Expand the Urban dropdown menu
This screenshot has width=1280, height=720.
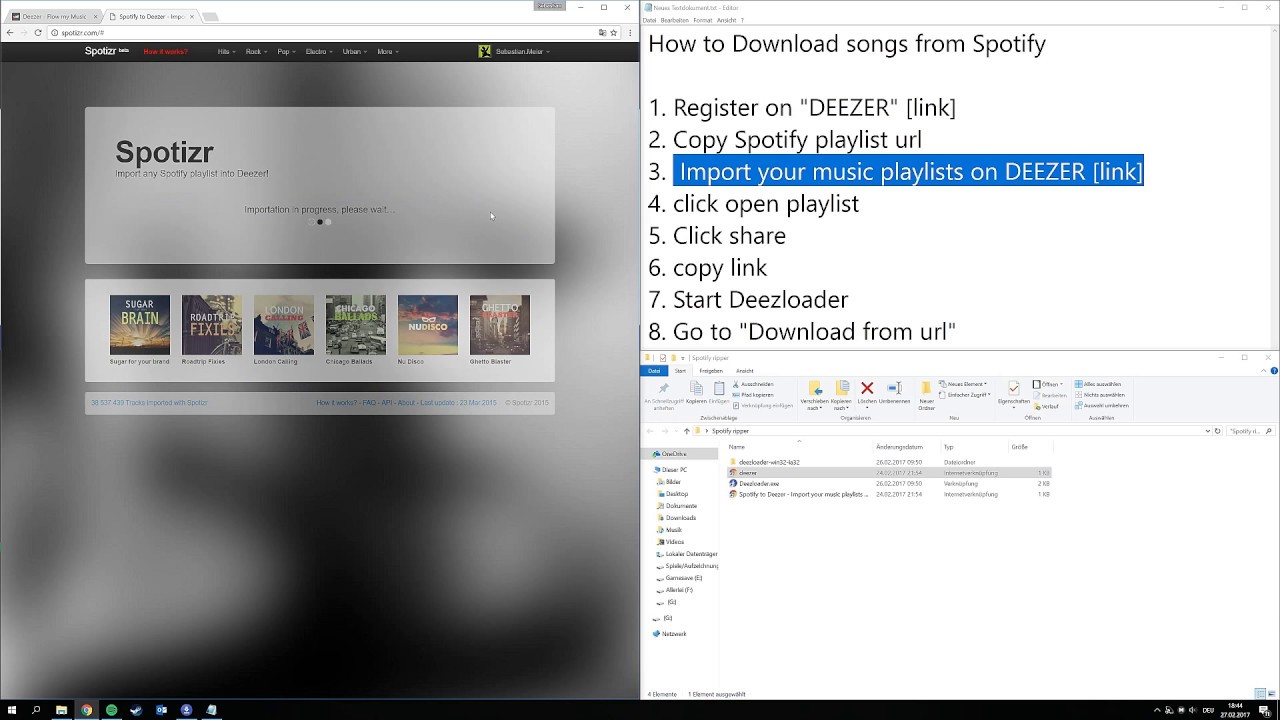click(354, 51)
